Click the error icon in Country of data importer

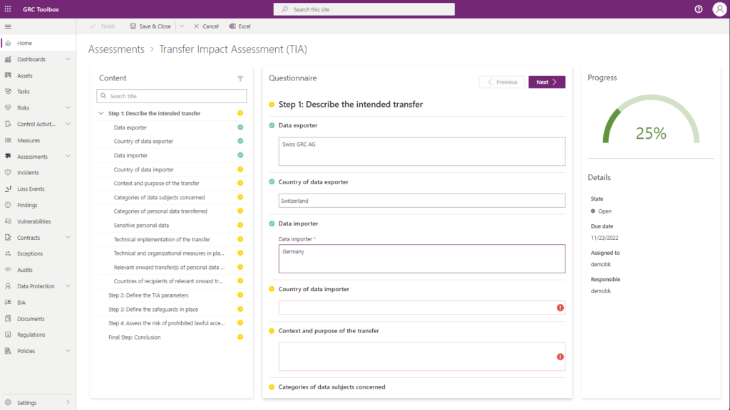(560, 308)
